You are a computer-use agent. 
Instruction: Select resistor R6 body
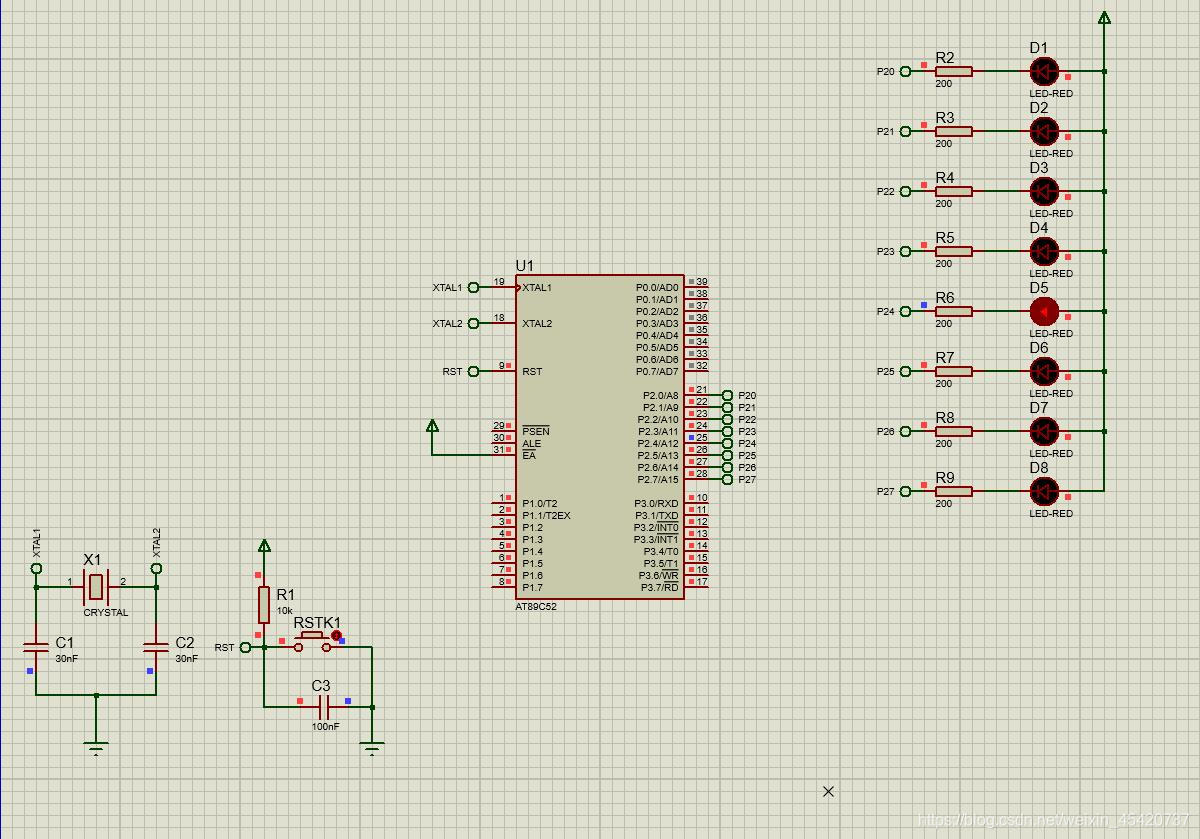click(x=953, y=311)
